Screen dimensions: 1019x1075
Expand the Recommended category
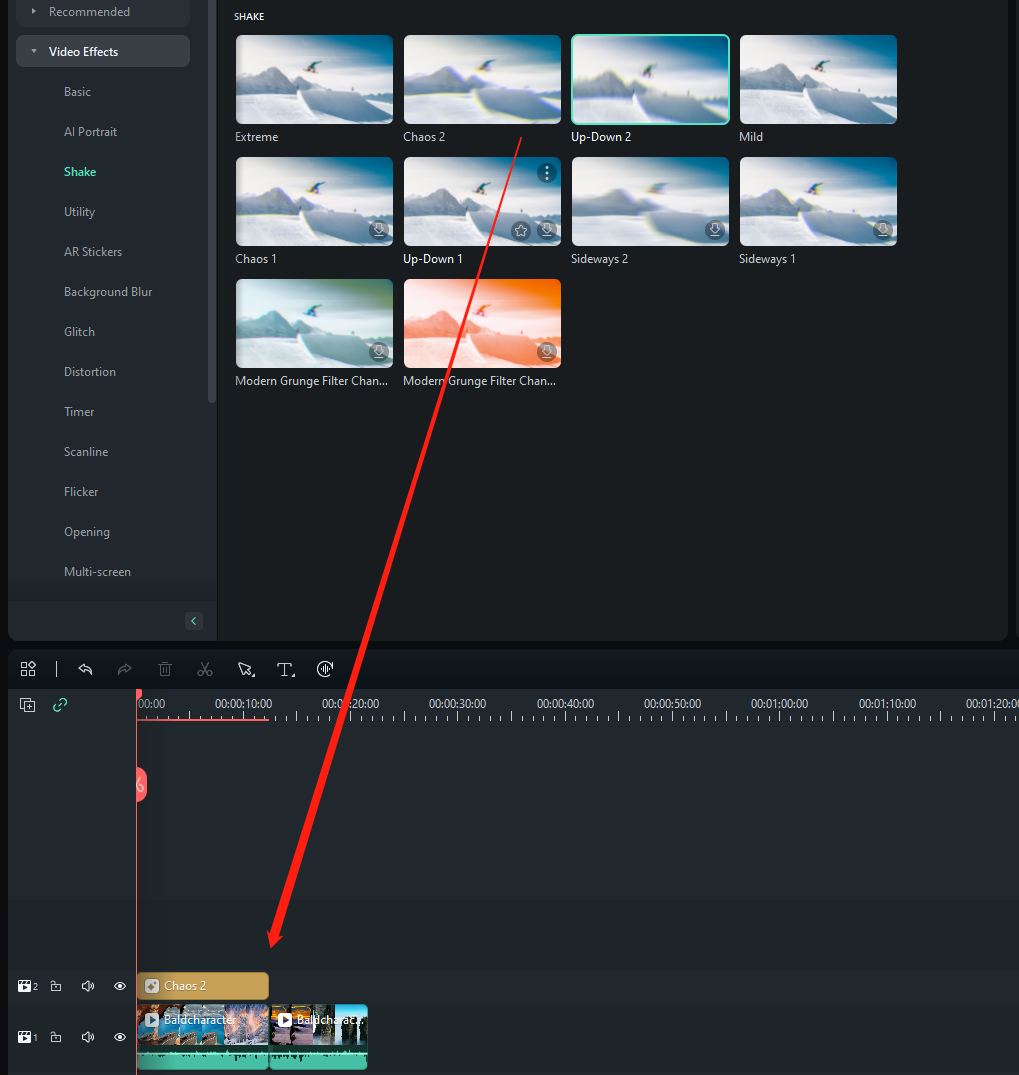coord(34,12)
